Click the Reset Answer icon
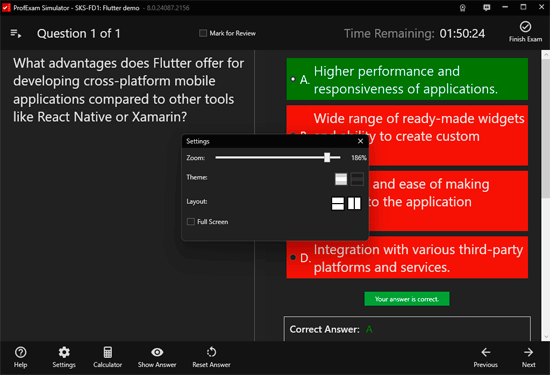The height and width of the screenshot is (375, 550). coord(212,352)
